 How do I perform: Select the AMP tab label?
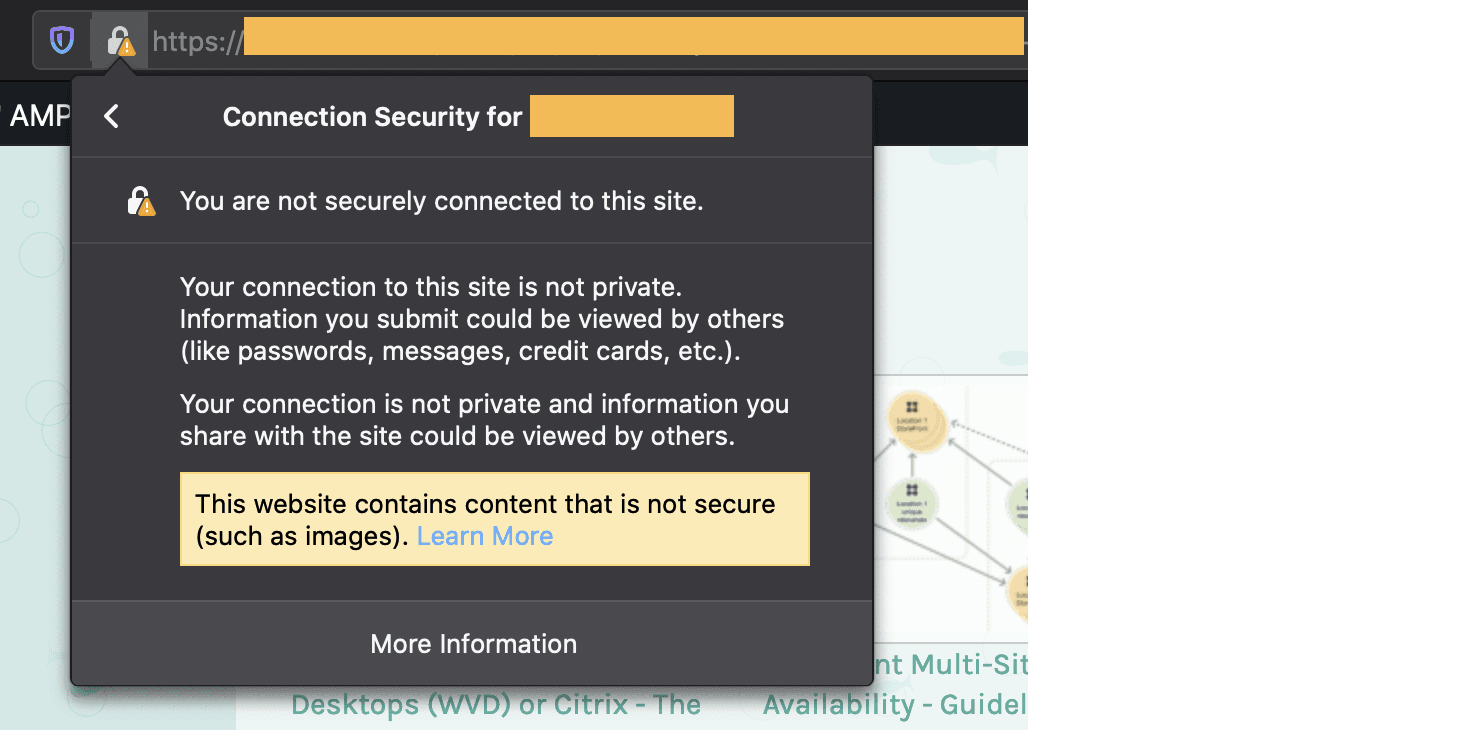pyautogui.click(x=40, y=113)
